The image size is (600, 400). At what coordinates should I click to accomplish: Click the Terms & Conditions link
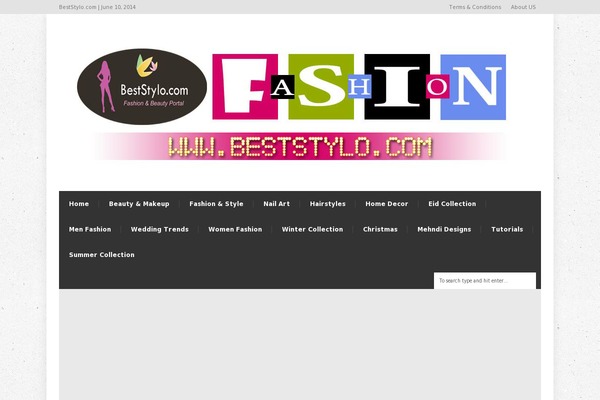pos(475,7)
